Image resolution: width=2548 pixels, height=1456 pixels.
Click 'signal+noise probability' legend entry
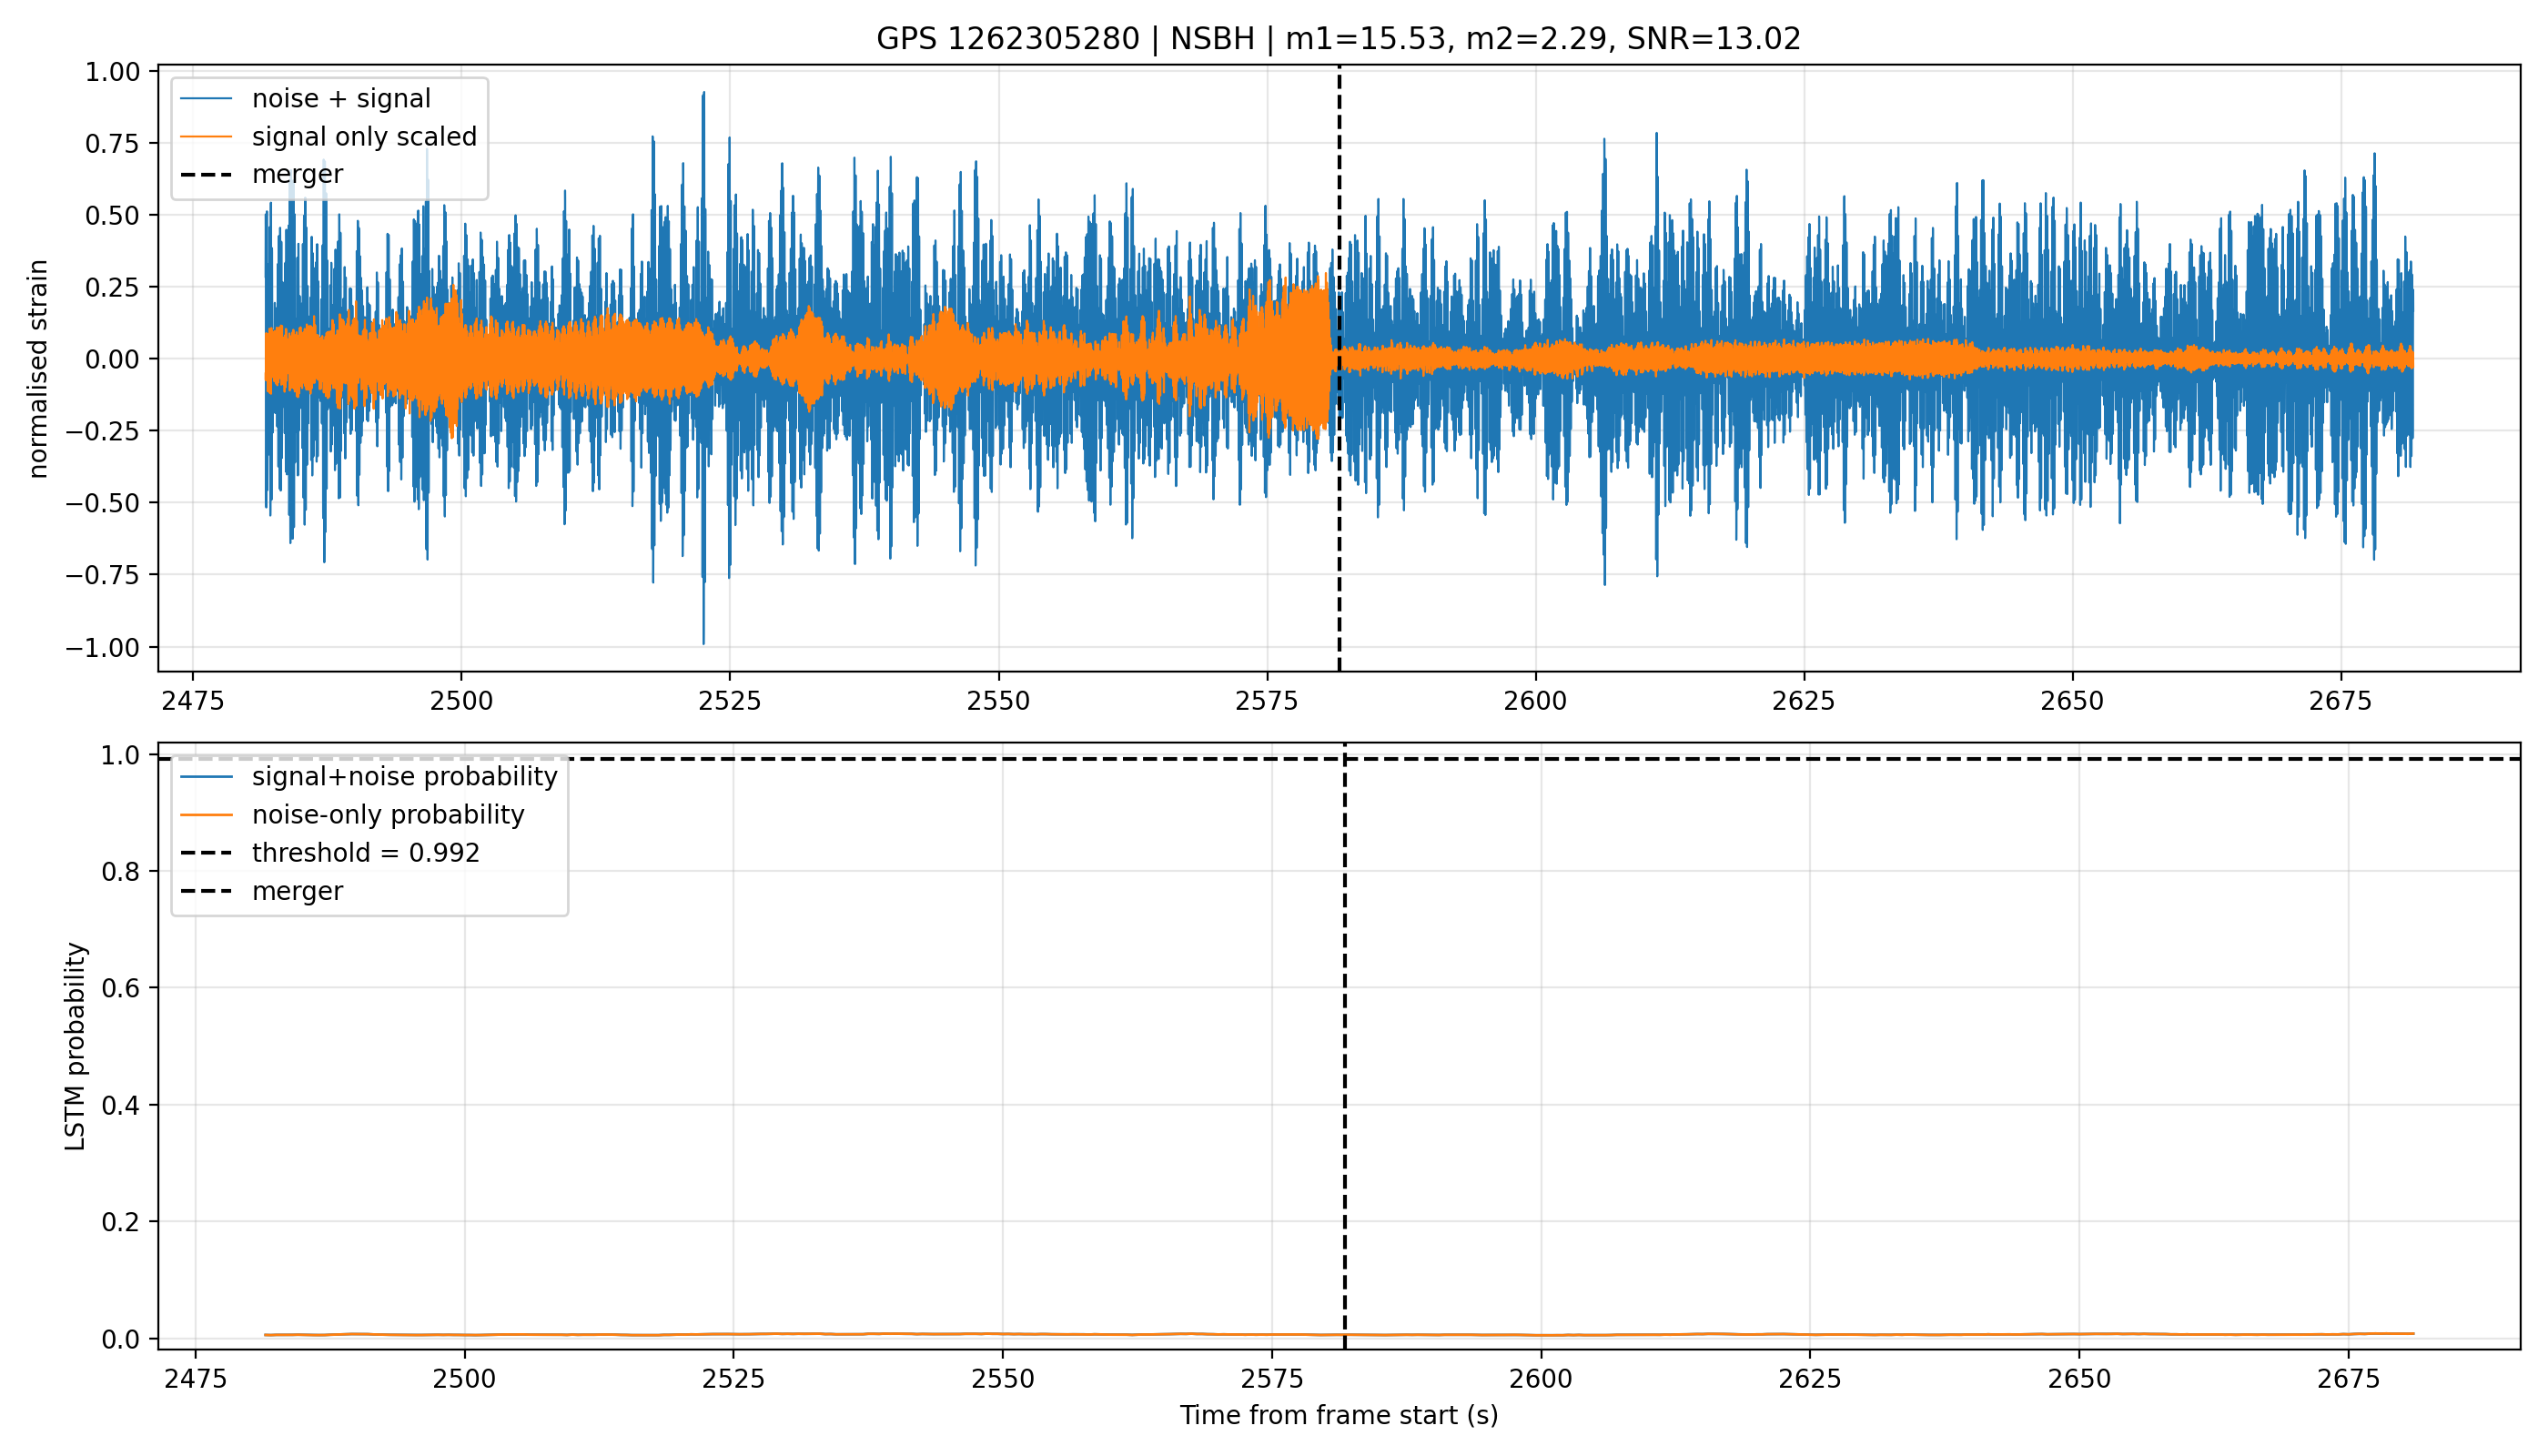[x=368, y=777]
